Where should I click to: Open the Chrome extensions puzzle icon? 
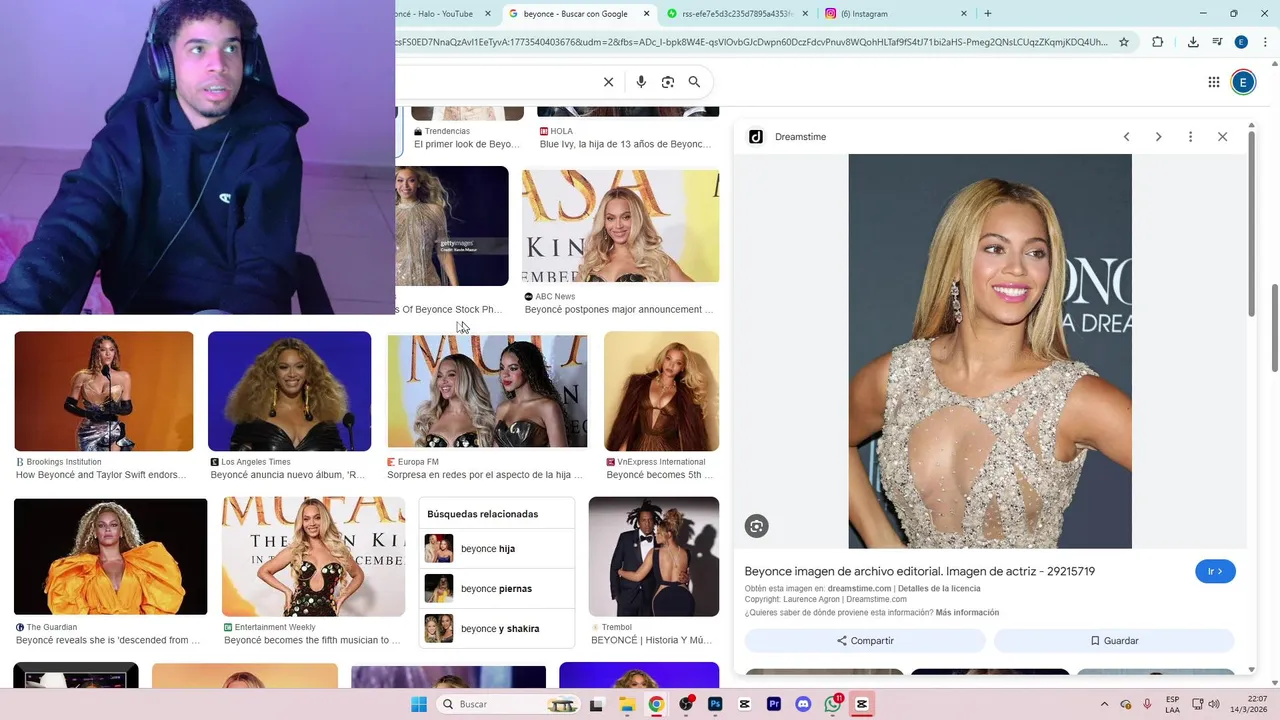point(1158,42)
